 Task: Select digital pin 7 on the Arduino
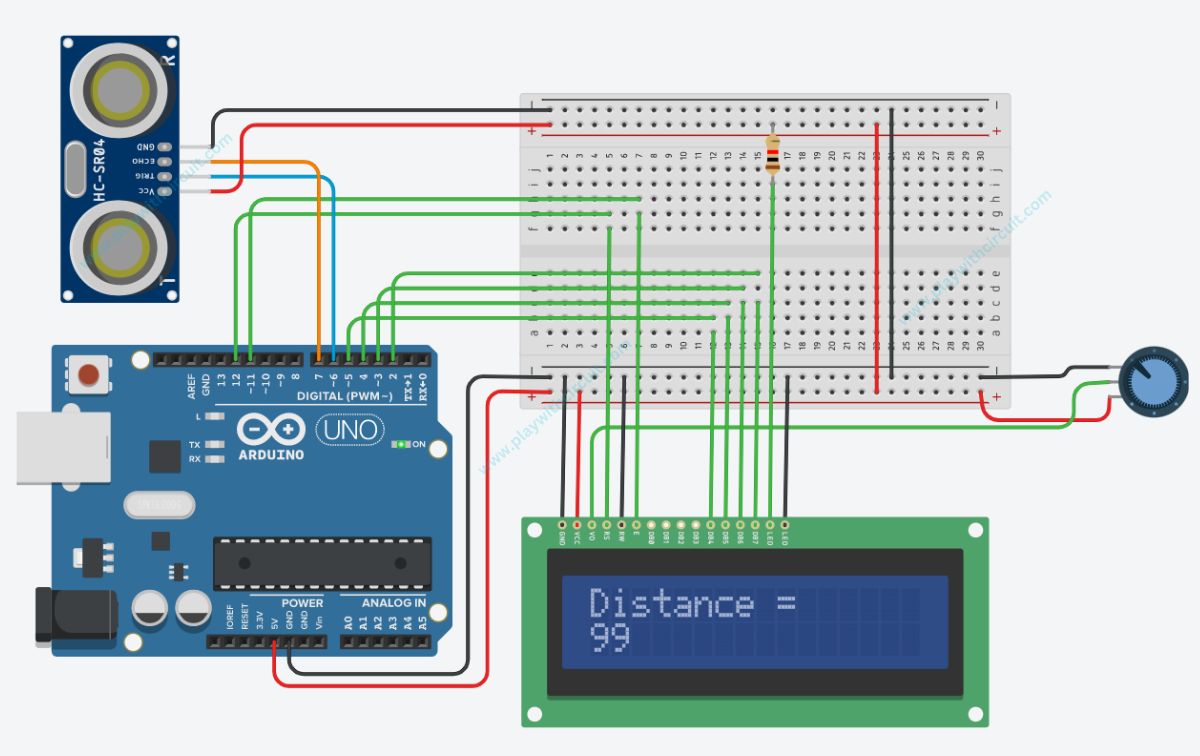[x=319, y=358]
